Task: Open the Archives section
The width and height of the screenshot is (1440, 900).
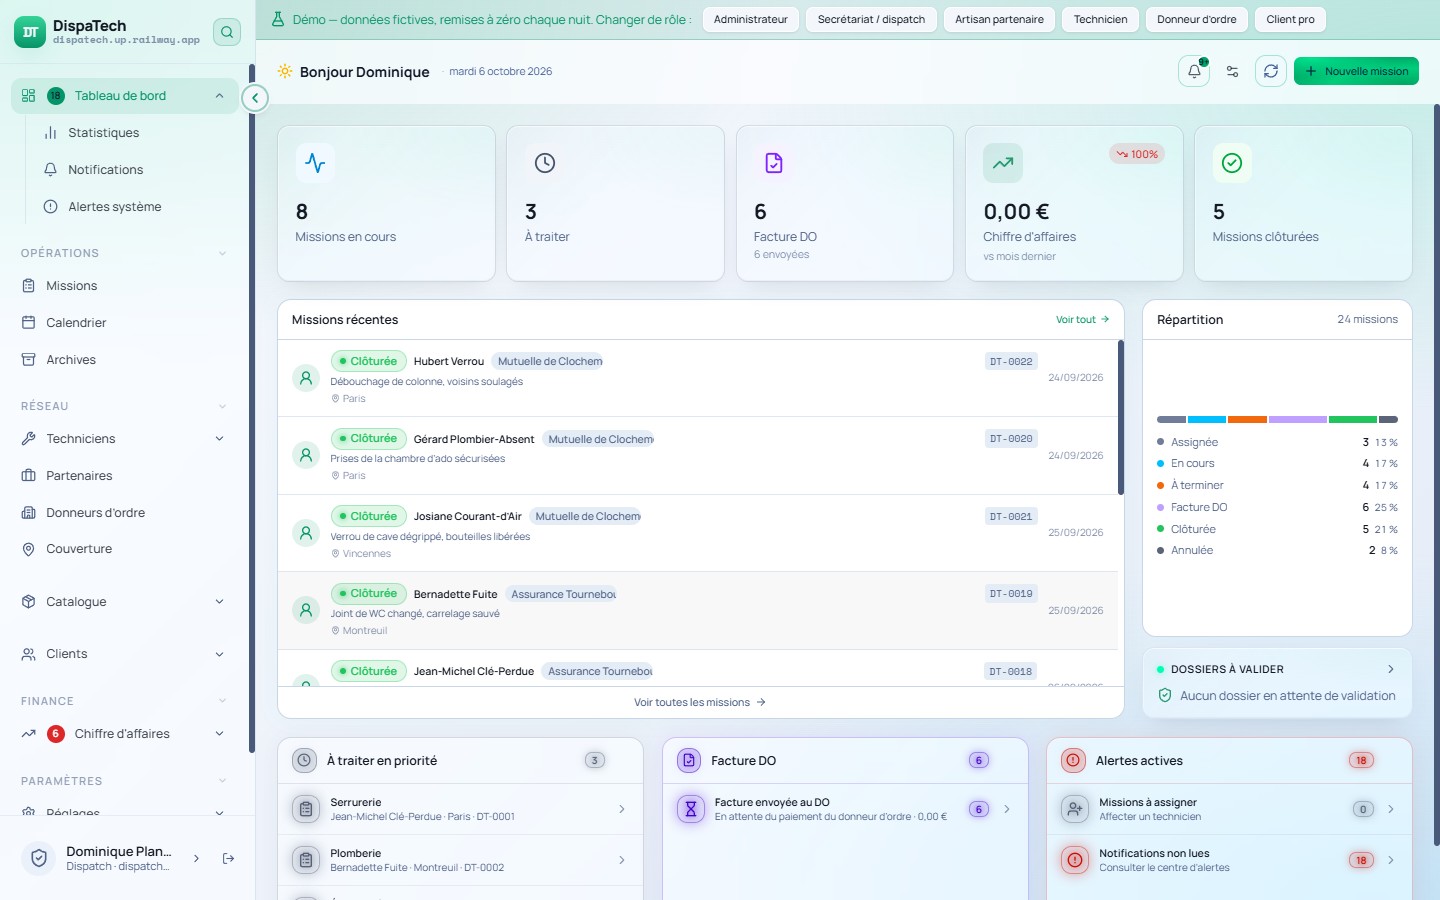Action: [71, 360]
